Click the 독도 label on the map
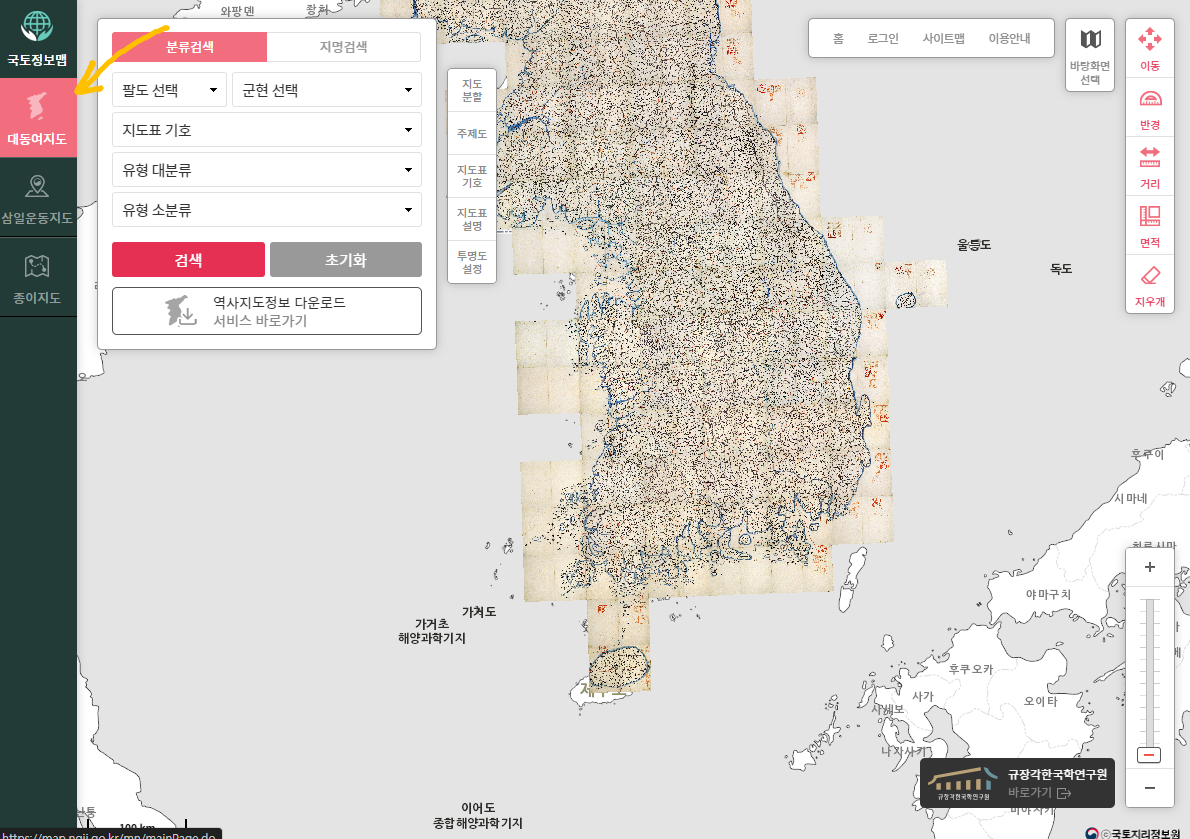Screen dimensions: 1190x839 click(x=1061, y=269)
